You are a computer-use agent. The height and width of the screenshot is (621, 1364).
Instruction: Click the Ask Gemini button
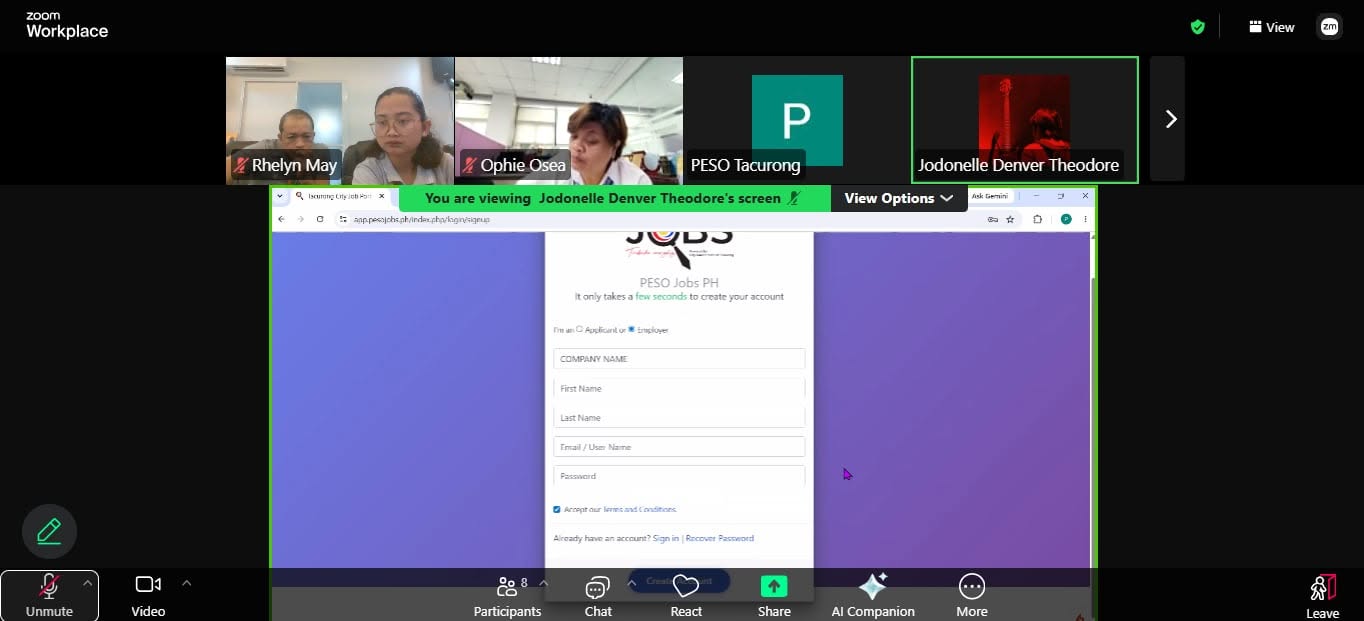[x=991, y=196]
